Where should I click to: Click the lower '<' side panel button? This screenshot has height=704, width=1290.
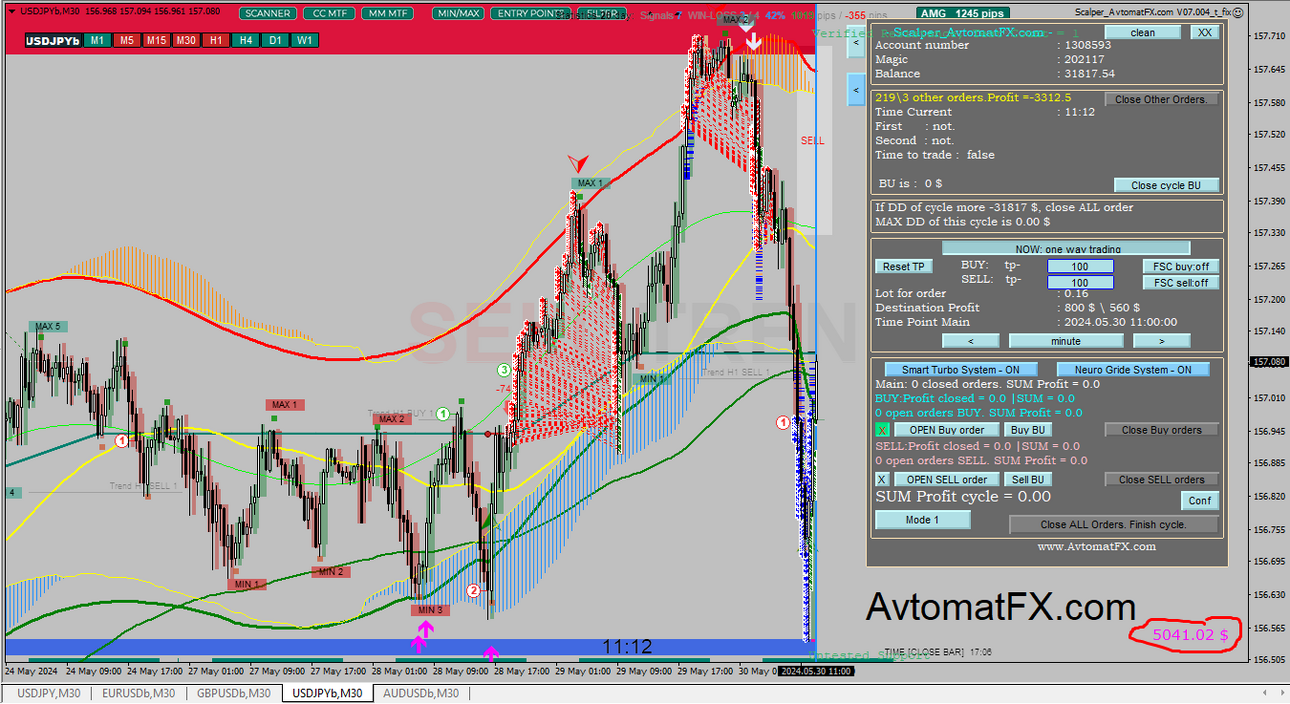click(855, 89)
